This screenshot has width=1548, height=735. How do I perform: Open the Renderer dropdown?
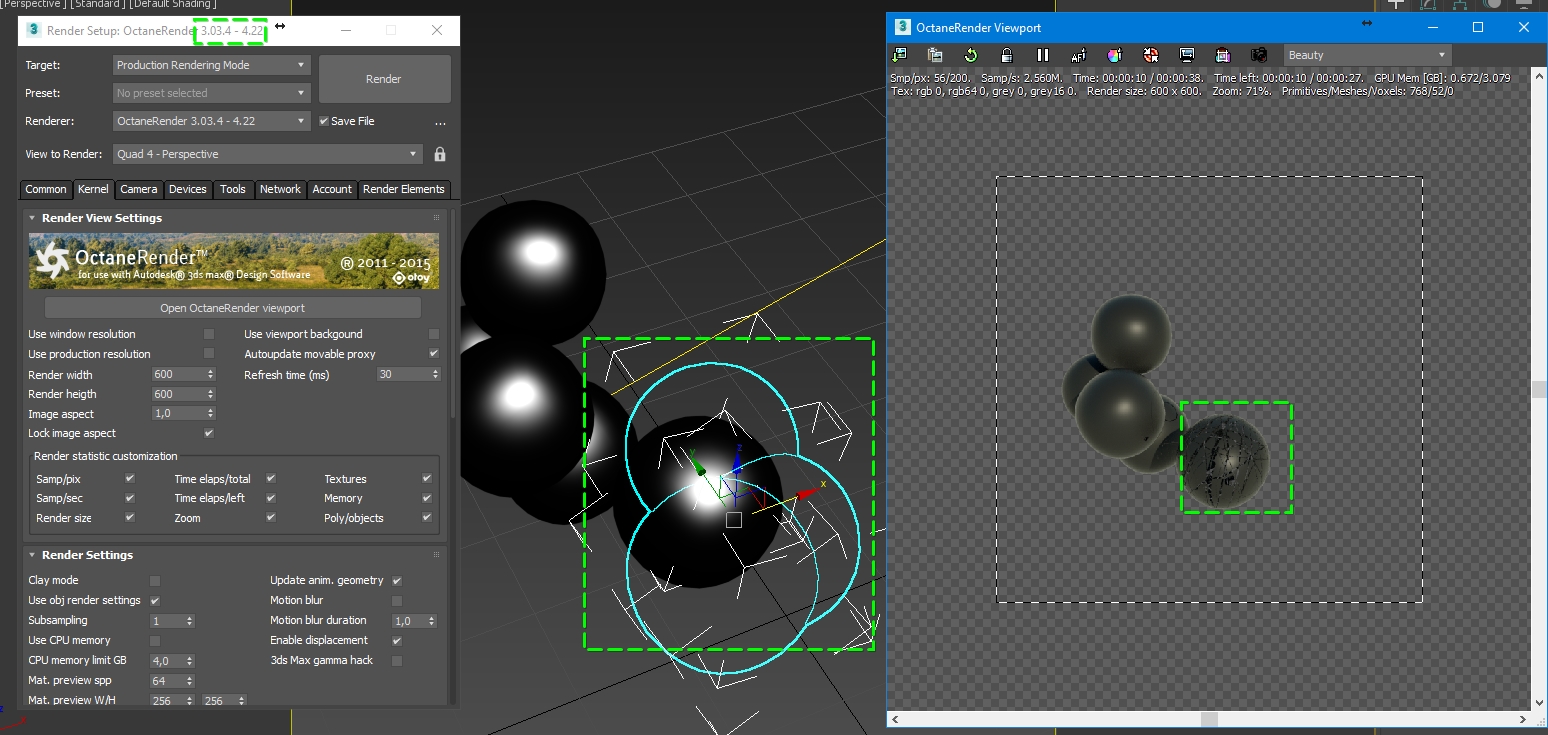click(211, 121)
